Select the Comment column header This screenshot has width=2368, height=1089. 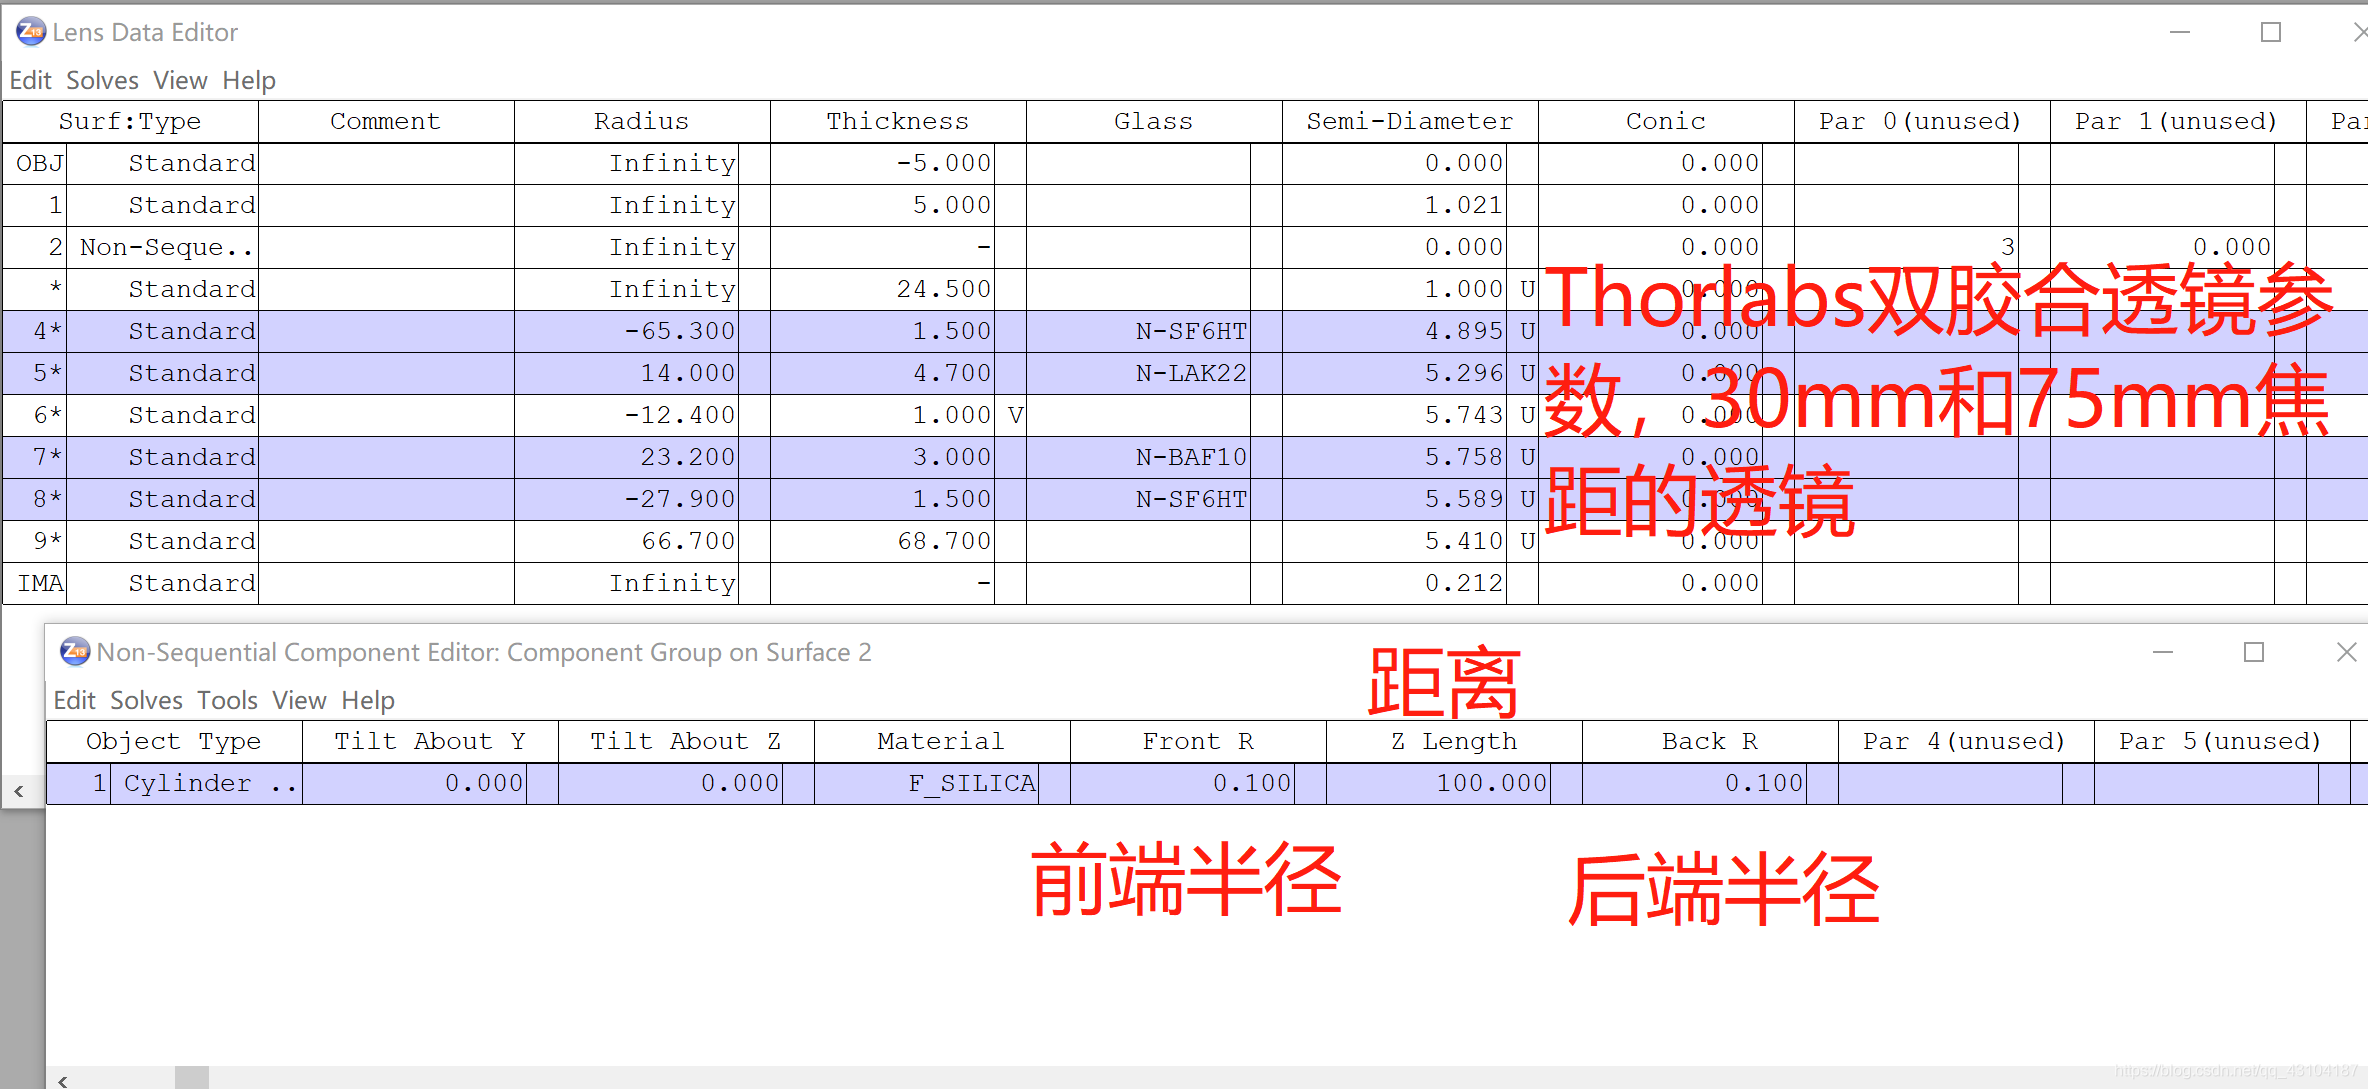386,121
